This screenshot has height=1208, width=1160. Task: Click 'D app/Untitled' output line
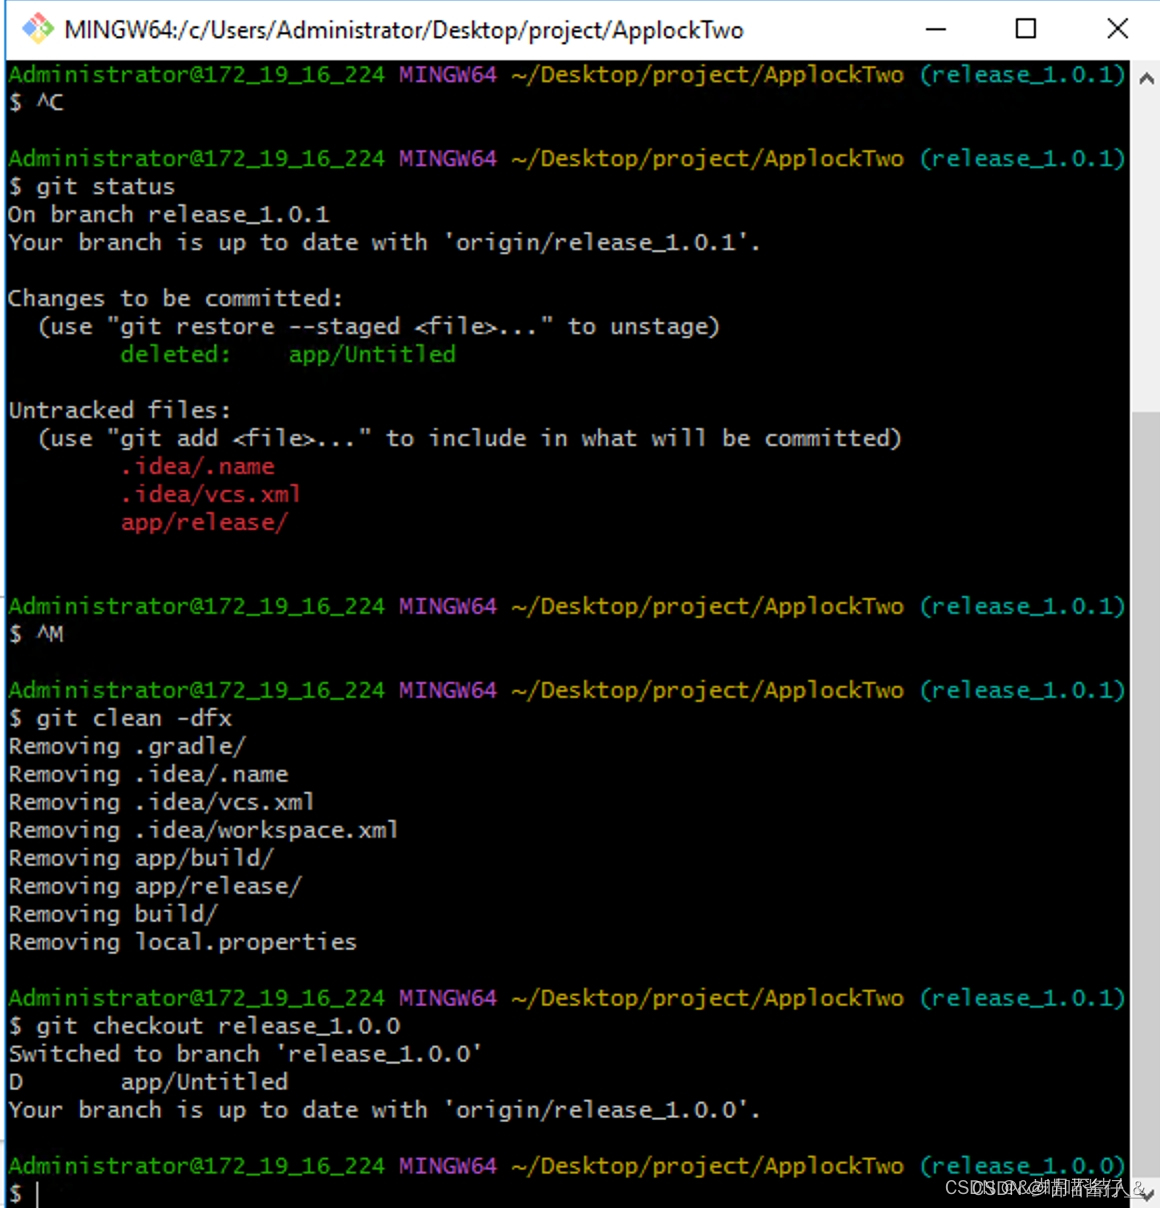(x=148, y=1083)
